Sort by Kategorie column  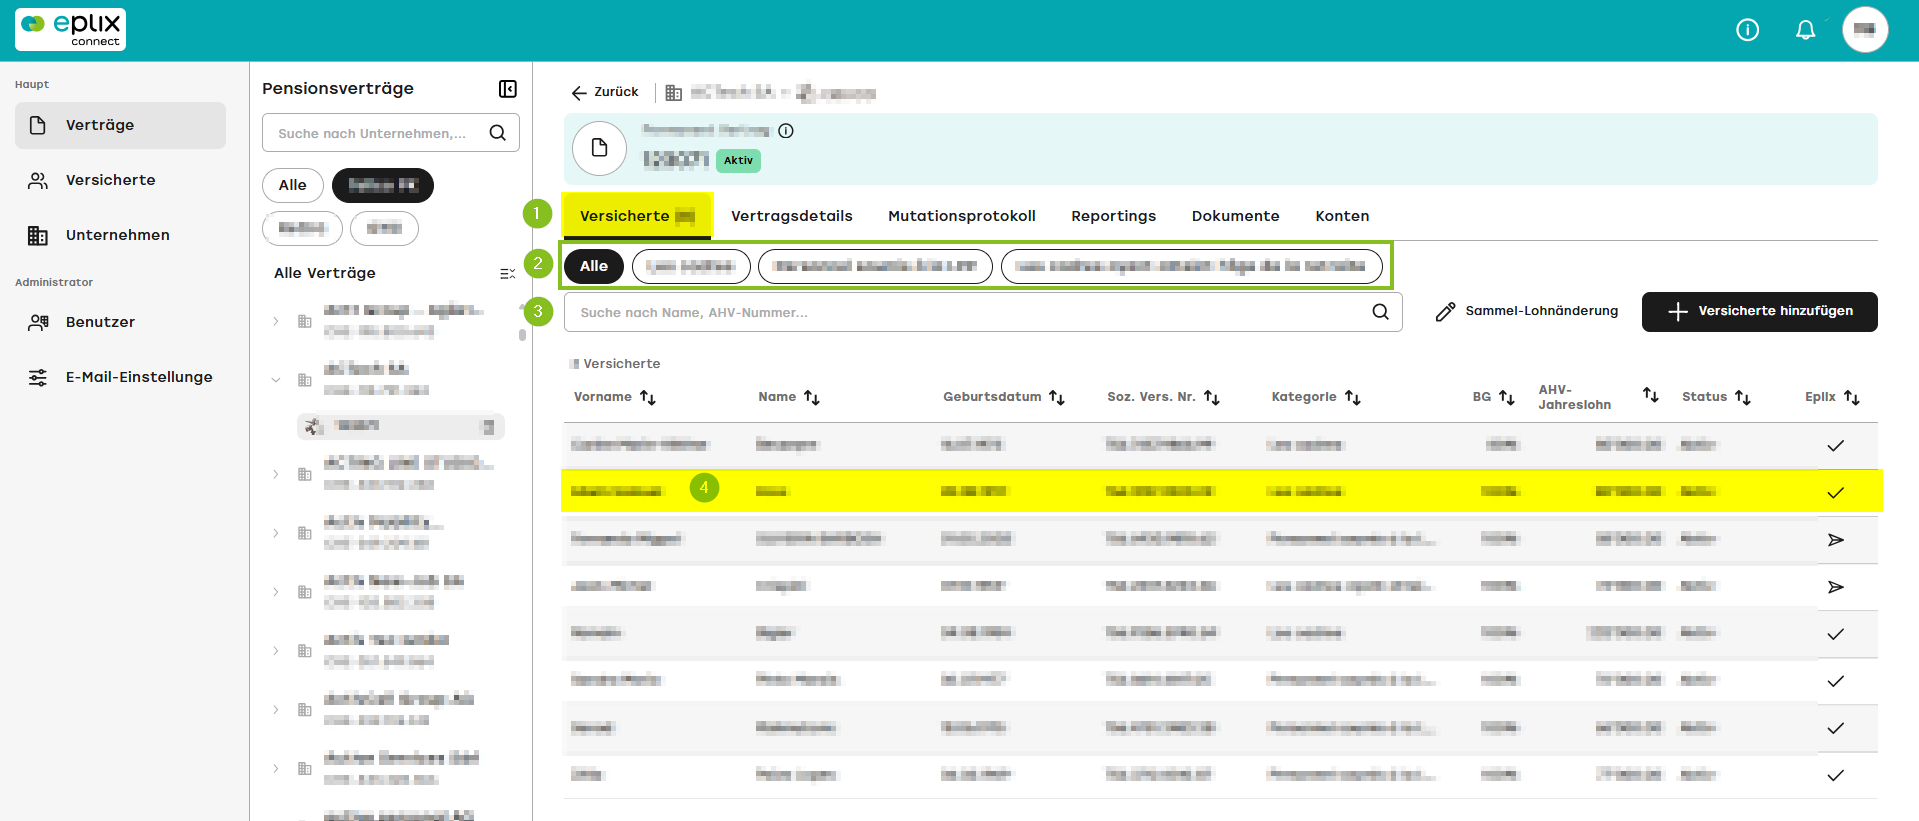[1353, 398]
